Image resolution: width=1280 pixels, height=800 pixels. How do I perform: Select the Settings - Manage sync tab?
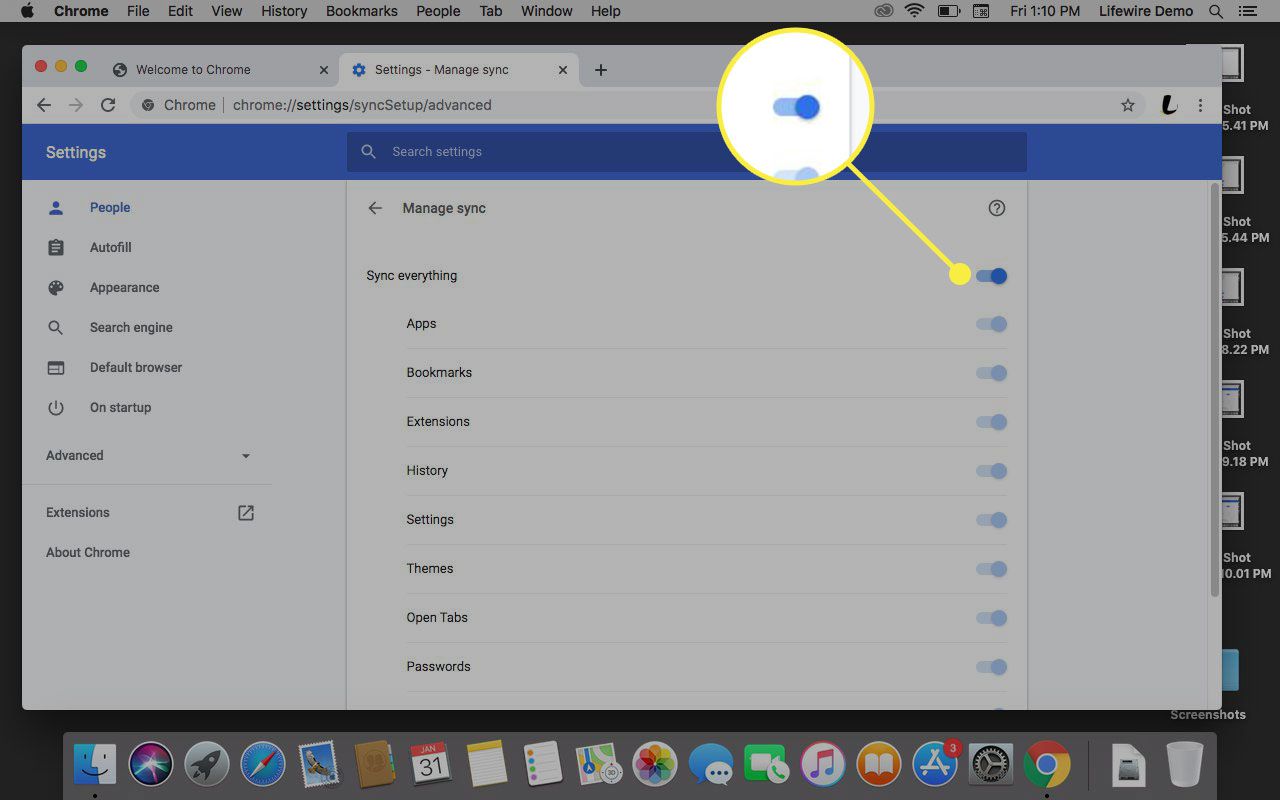pyautogui.click(x=459, y=70)
